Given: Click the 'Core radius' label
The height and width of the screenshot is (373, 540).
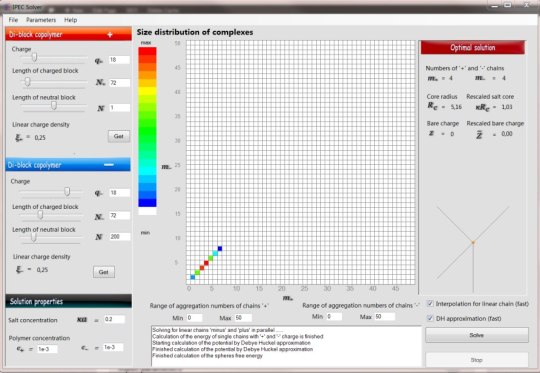Looking at the screenshot, I should [x=442, y=97].
